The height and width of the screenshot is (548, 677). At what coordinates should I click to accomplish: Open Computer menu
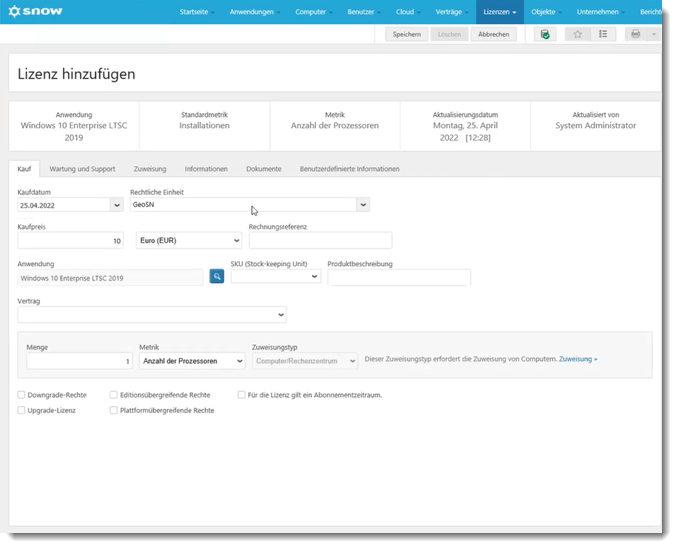(313, 12)
